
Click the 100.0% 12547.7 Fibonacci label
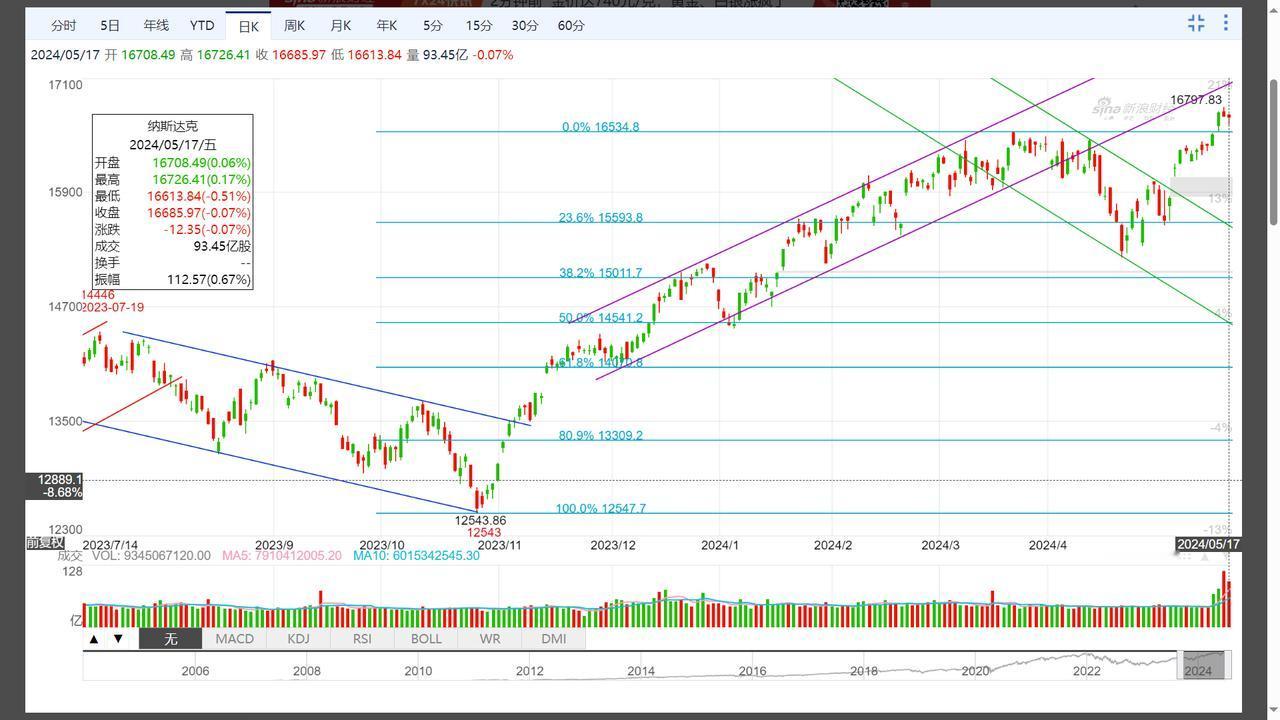coord(600,509)
